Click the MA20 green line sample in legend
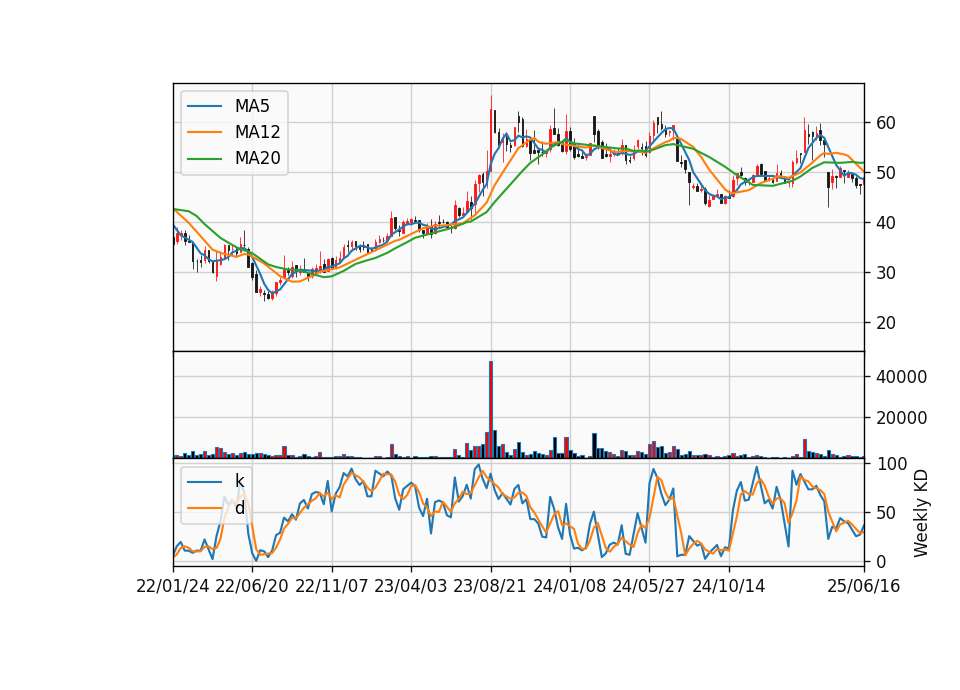 pyautogui.click(x=204, y=159)
